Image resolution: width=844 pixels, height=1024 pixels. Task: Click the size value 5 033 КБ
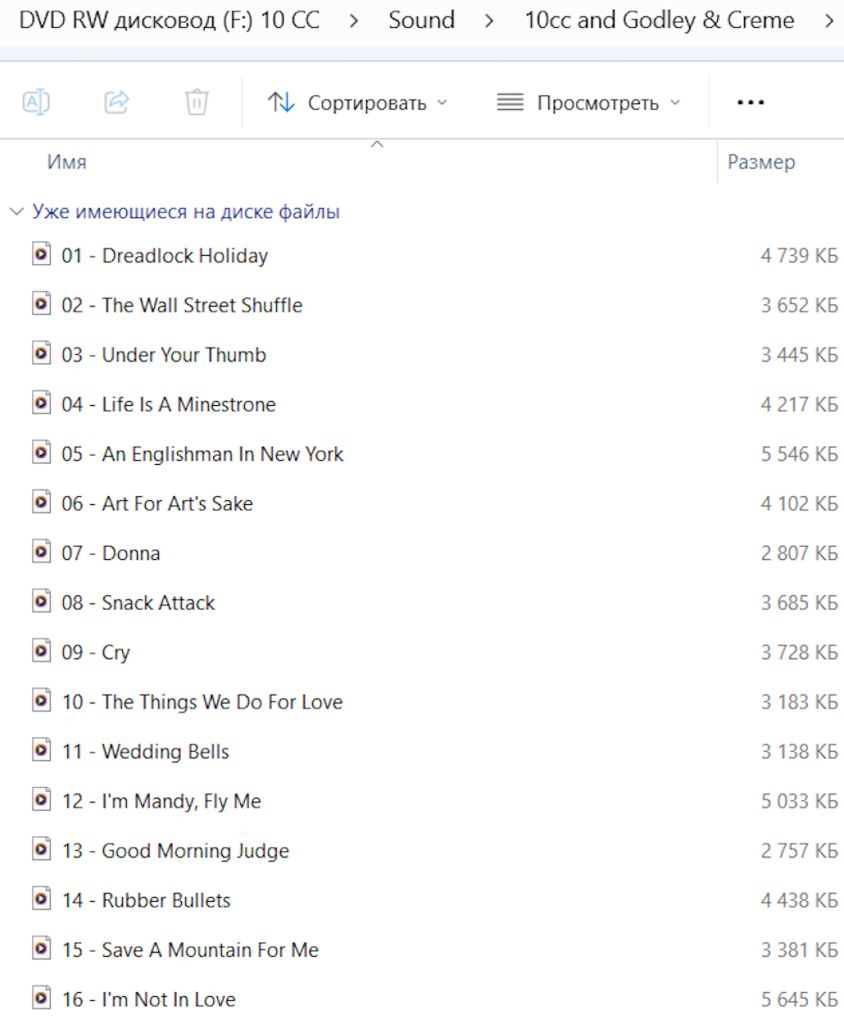799,801
